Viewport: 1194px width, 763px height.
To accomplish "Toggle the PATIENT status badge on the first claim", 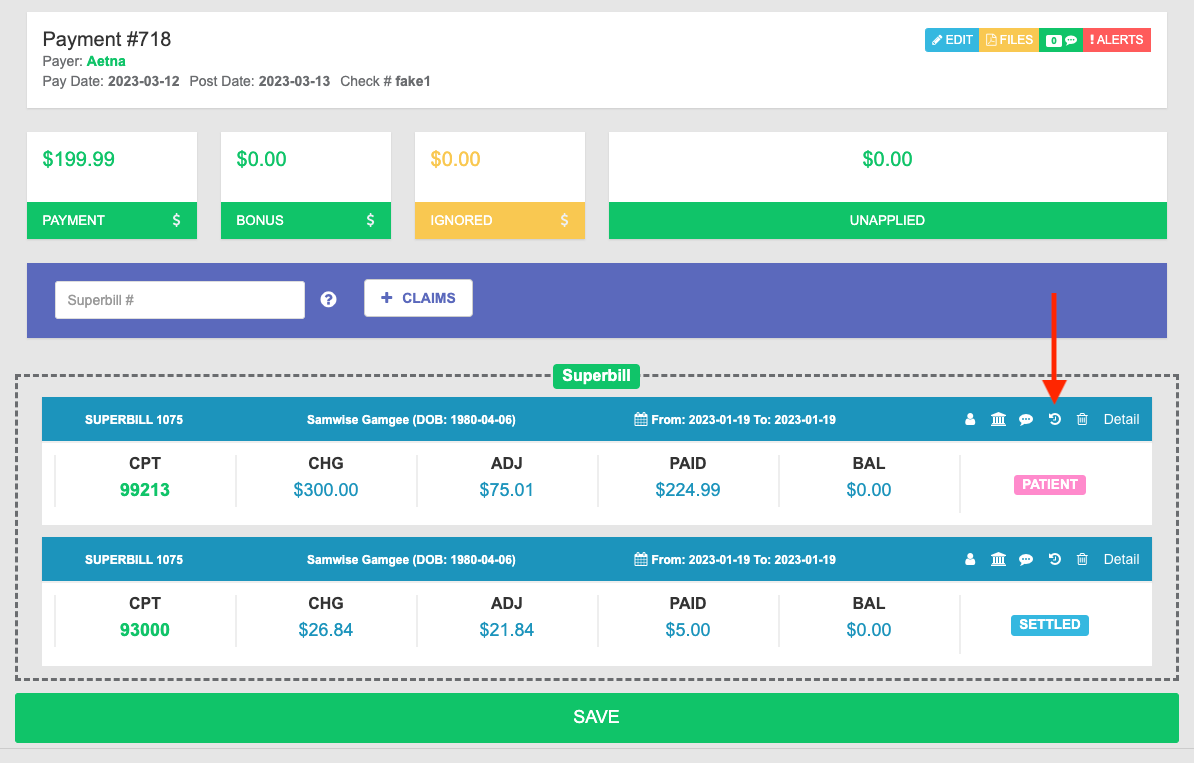I will (x=1049, y=484).
